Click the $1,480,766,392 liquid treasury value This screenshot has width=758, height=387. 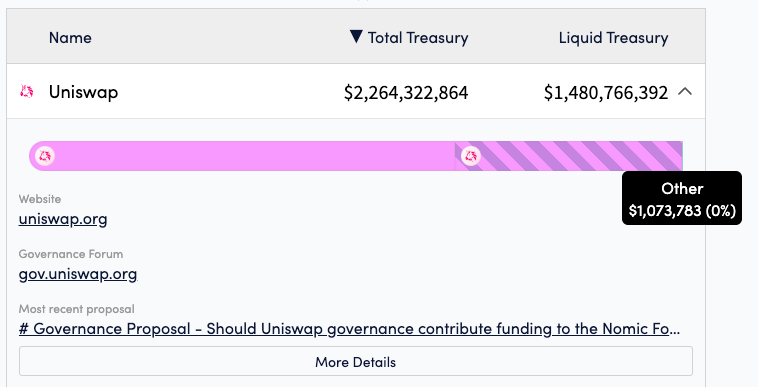click(606, 92)
